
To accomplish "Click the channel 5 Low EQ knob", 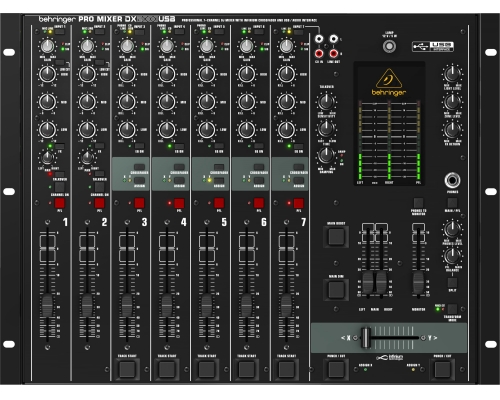I will pyautogui.click(x=207, y=130).
